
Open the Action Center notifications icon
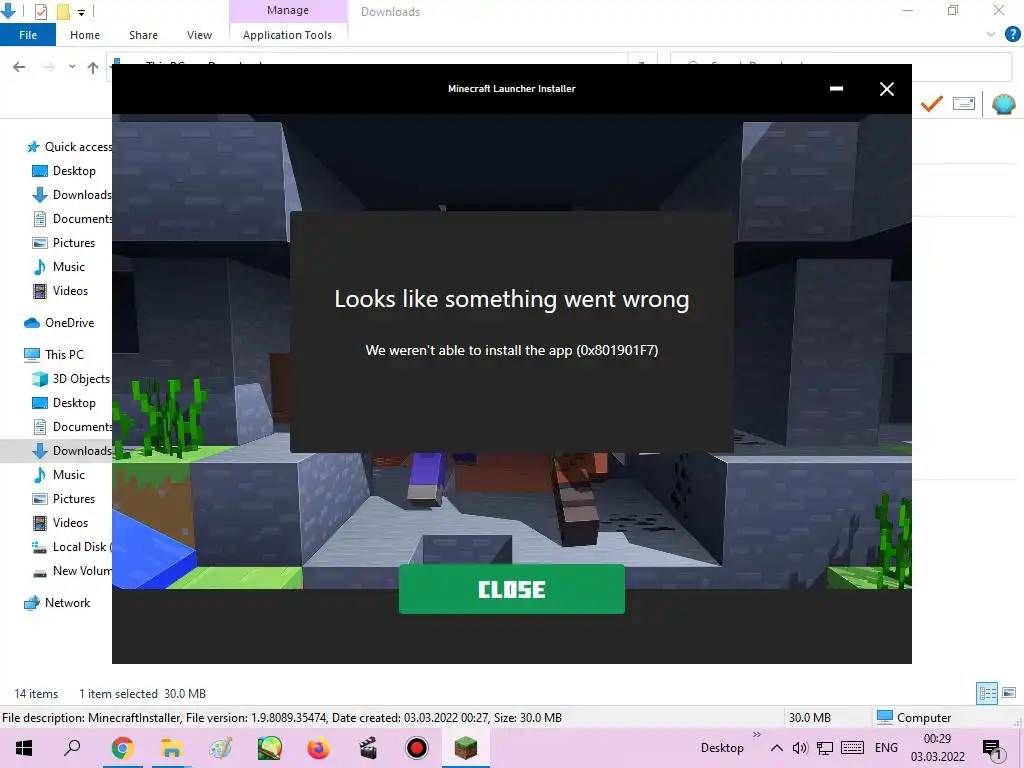(x=993, y=748)
